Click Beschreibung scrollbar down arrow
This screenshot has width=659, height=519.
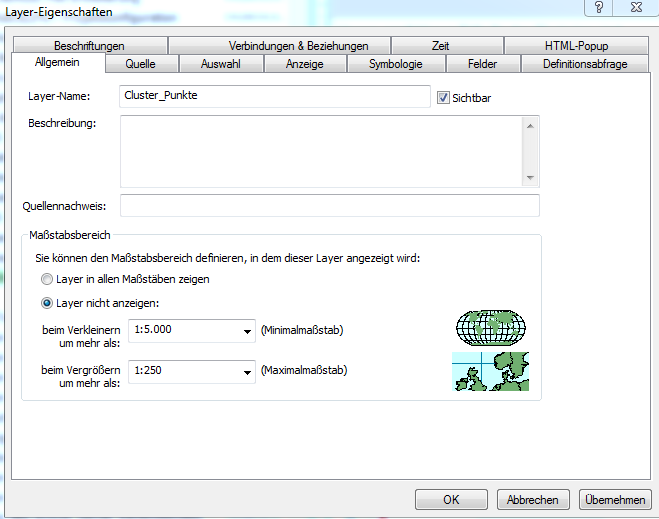tap(530, 178)
